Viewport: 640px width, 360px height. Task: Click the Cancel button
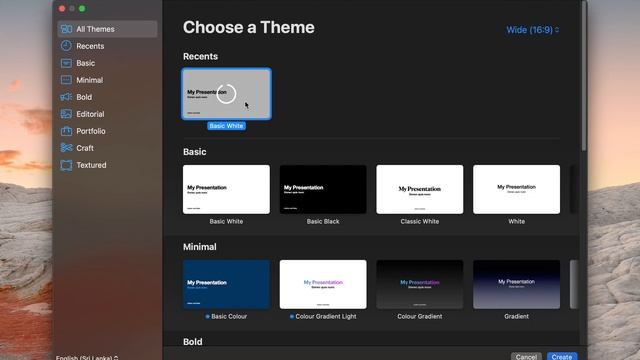click(x=526, y=357)
